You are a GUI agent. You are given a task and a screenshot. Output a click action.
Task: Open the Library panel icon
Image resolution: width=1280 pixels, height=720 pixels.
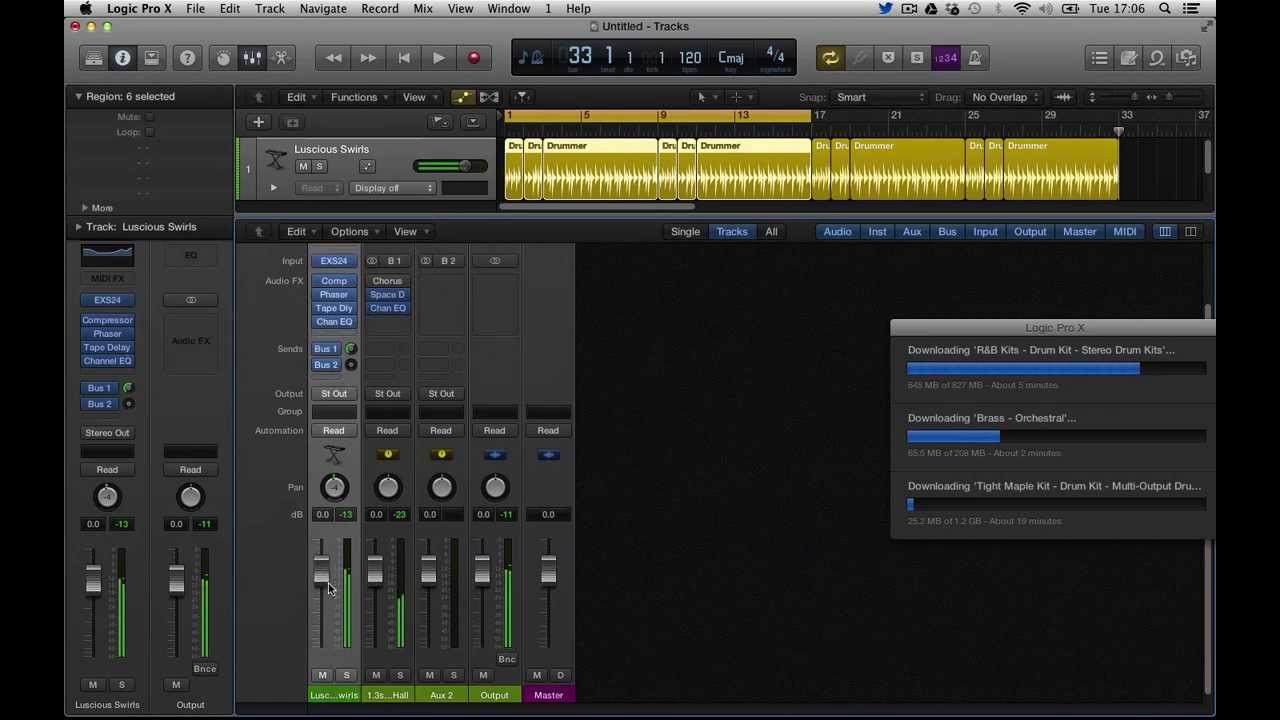coord(93,58)
